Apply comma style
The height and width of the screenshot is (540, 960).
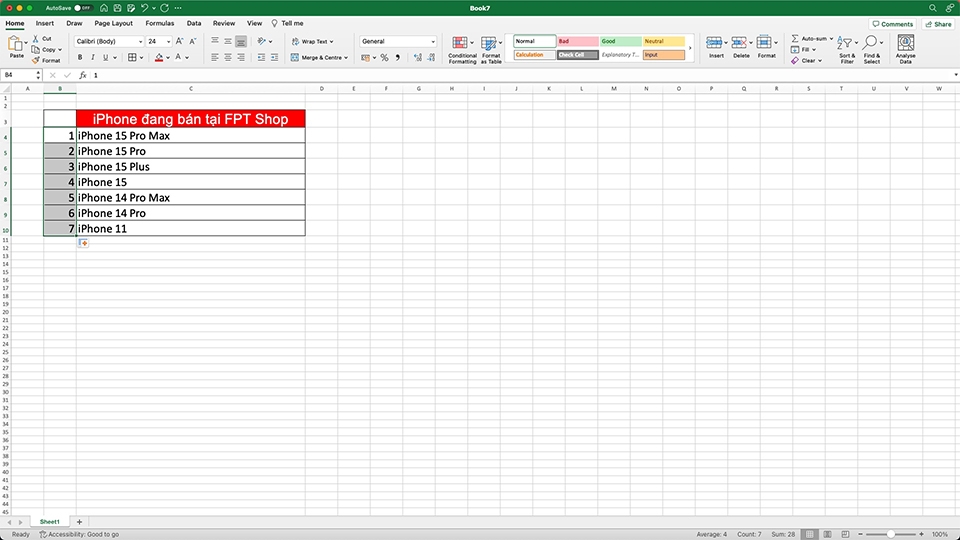397,58
